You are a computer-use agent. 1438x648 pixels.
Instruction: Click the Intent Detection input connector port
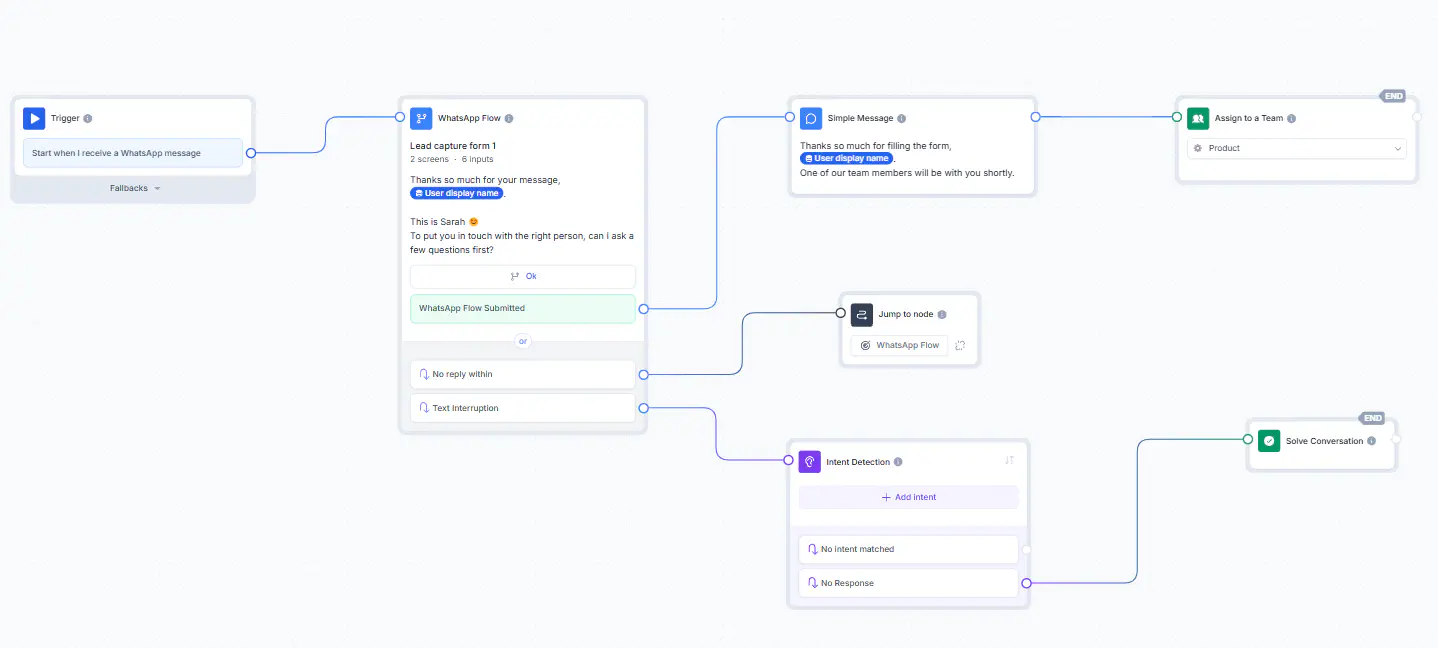click(x=789, y=460)
